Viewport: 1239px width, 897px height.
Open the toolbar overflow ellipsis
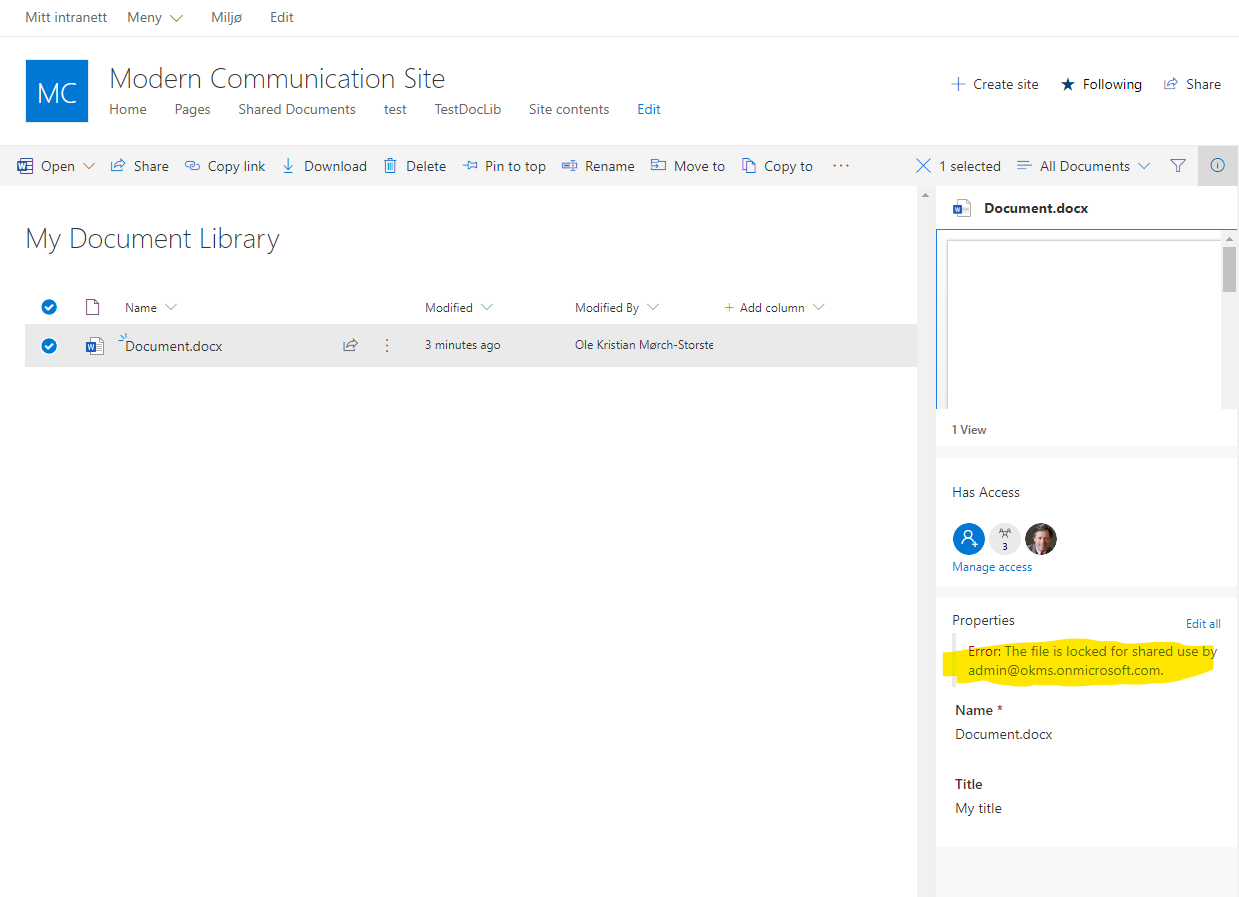pyautogui.click(x=840, y=166)
